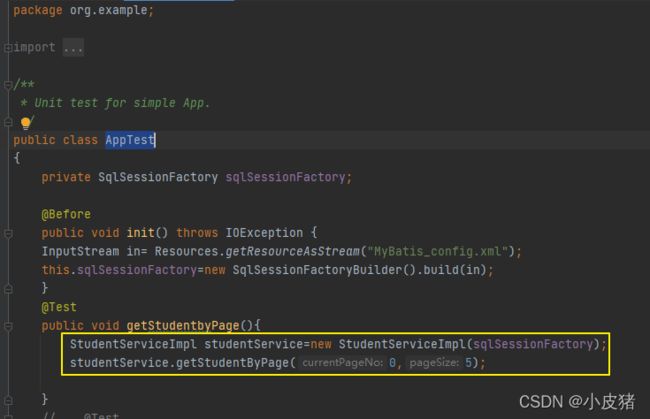
Task: Click the studentService variable declaration
Action: [253, 344]
